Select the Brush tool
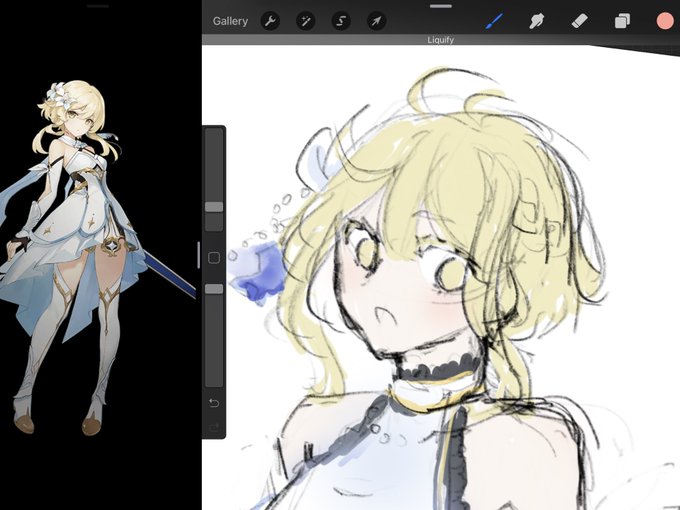680x510 pixels. (x=494, y=21)
